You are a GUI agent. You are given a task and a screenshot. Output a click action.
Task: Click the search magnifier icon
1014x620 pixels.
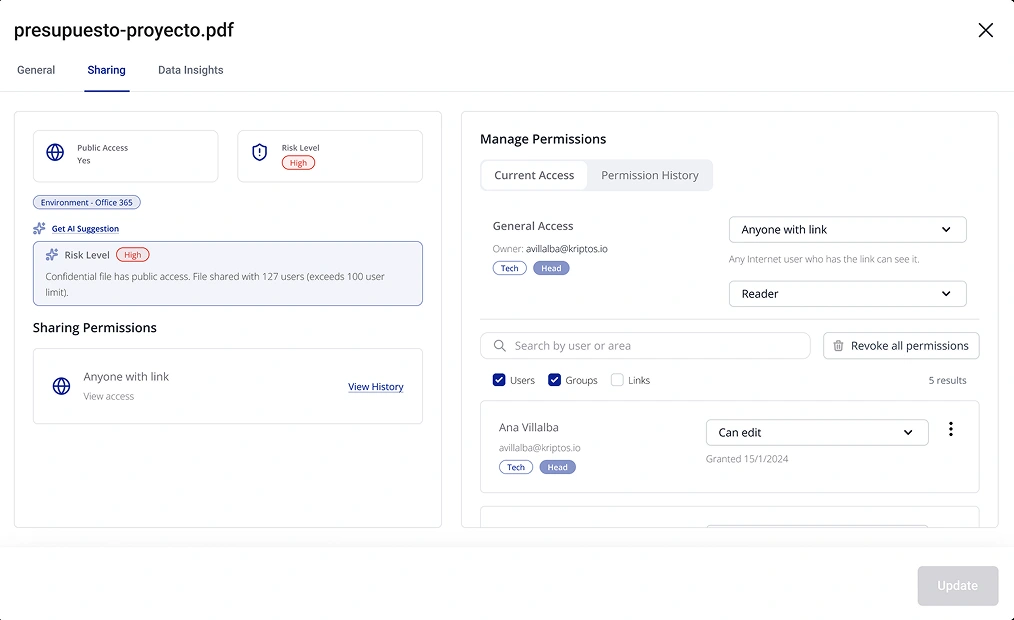499,345
